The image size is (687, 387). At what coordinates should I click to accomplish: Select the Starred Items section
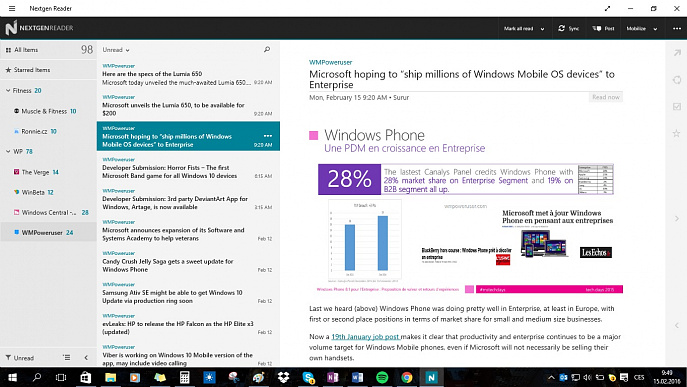[48, 70]
